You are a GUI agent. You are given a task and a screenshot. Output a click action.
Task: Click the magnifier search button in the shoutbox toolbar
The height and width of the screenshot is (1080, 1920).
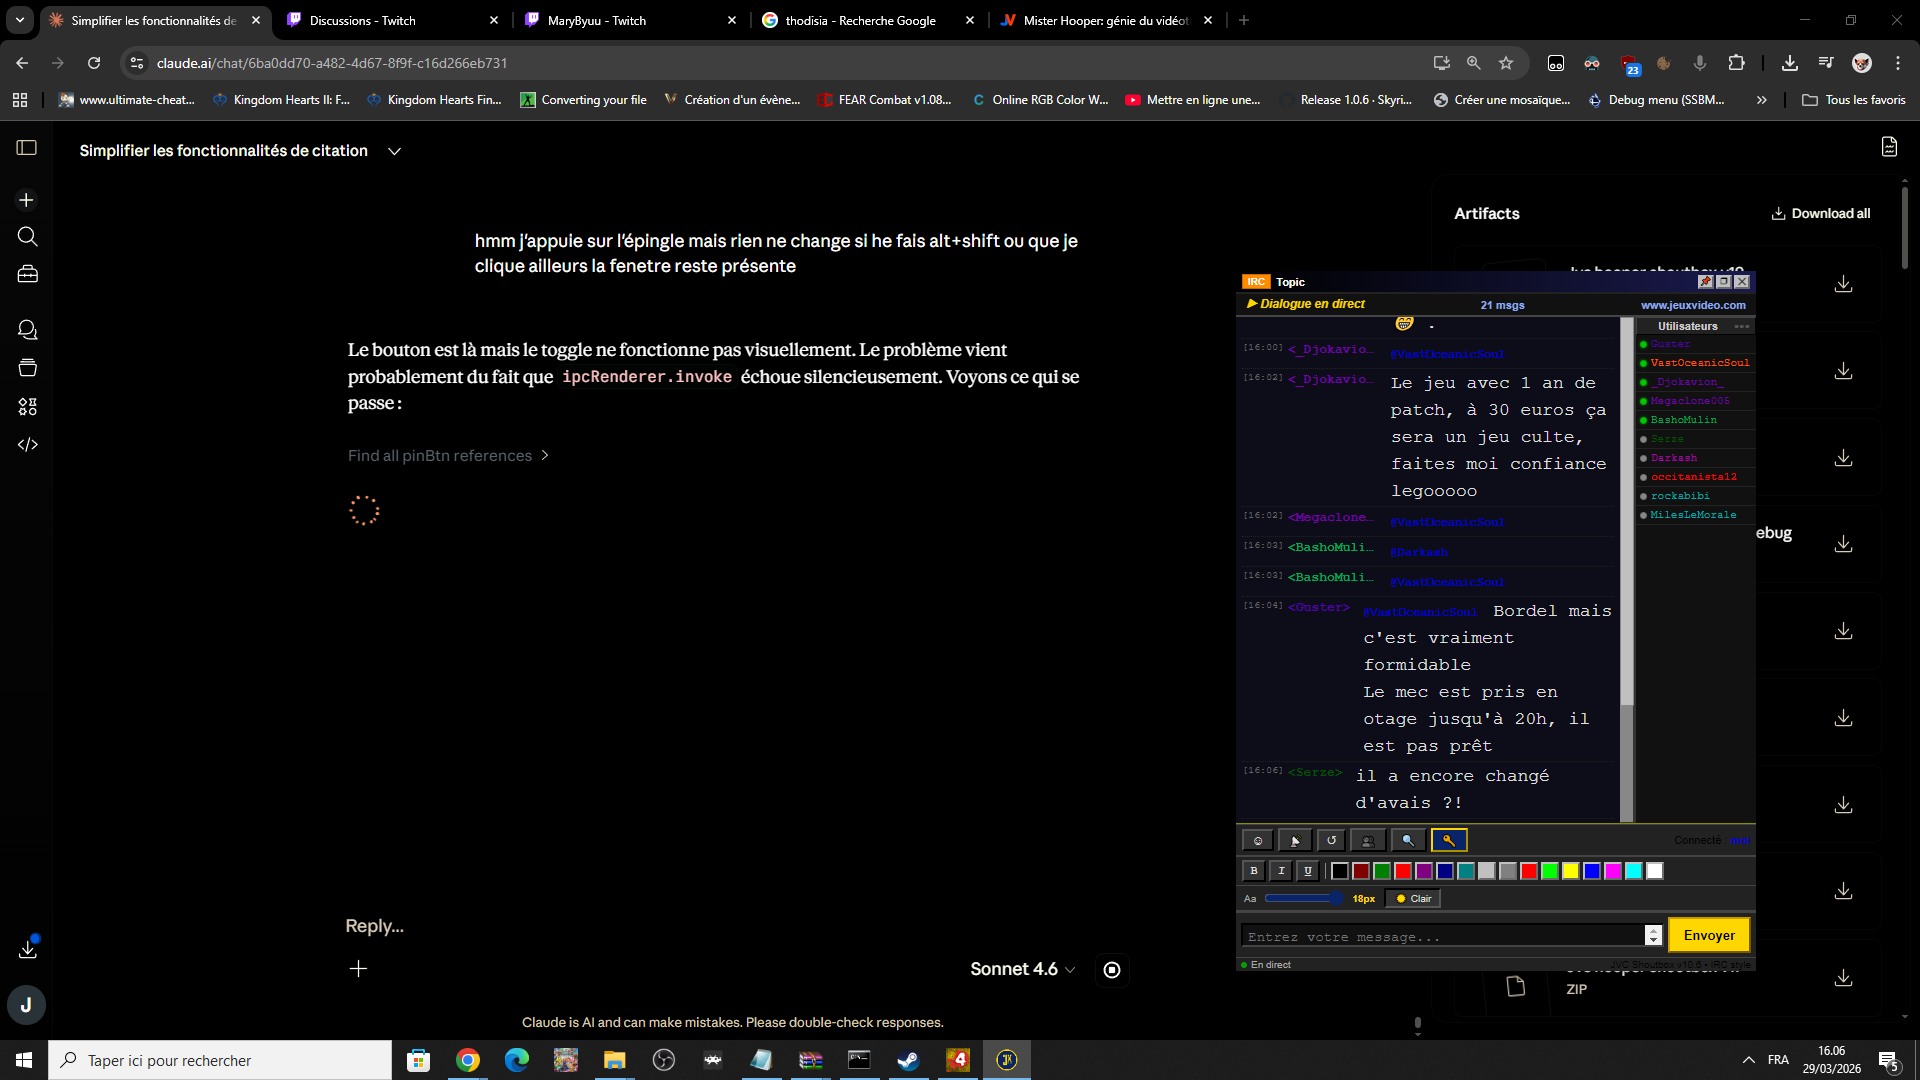point(1408,841)
